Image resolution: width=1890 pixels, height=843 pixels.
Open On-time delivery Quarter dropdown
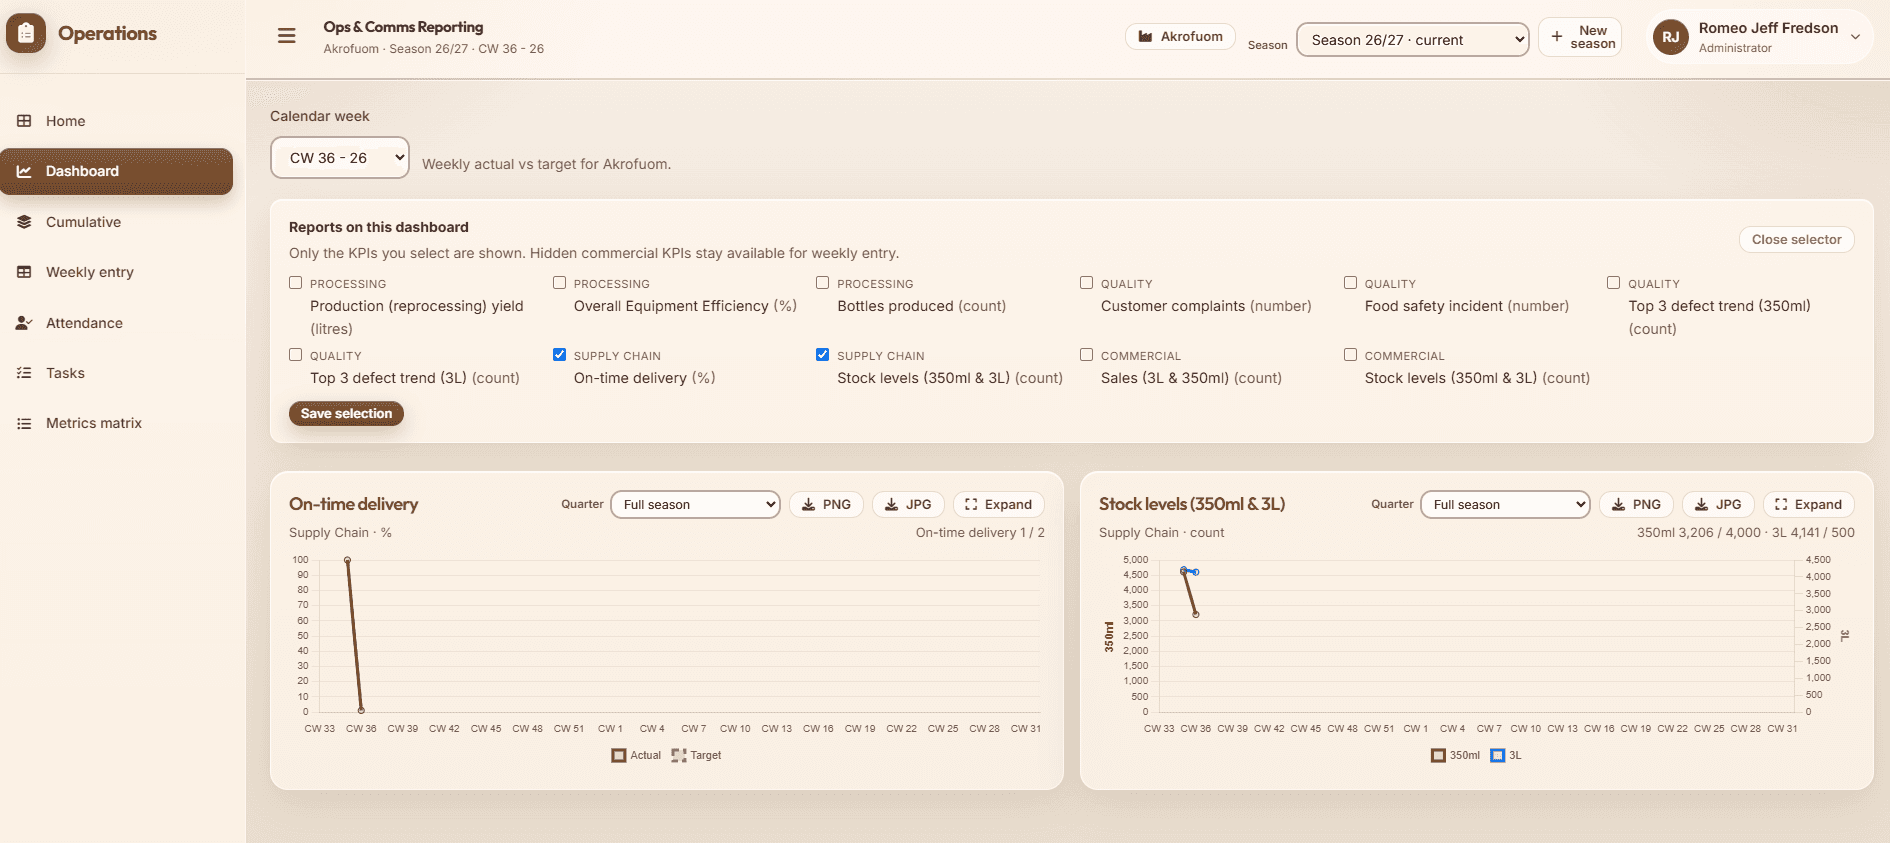695,505
